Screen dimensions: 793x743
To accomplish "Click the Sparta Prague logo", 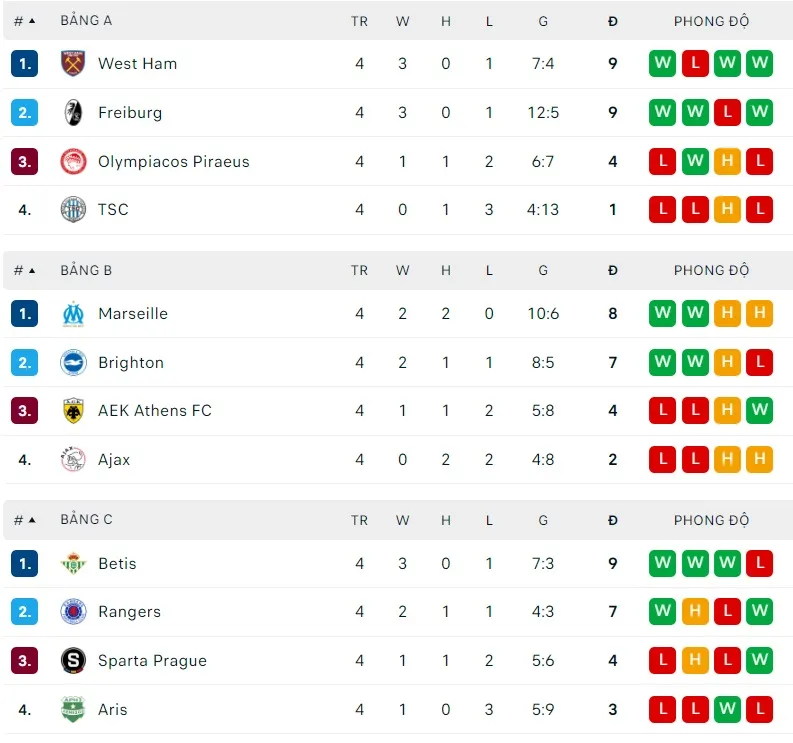I will (x=73, y=660).
